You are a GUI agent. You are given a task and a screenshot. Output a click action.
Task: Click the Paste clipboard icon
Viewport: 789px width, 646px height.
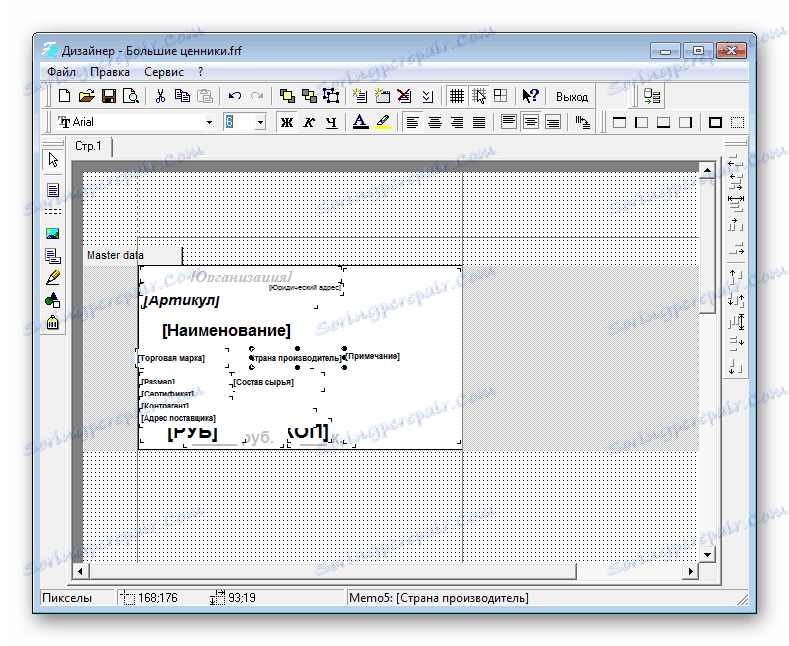204,96
